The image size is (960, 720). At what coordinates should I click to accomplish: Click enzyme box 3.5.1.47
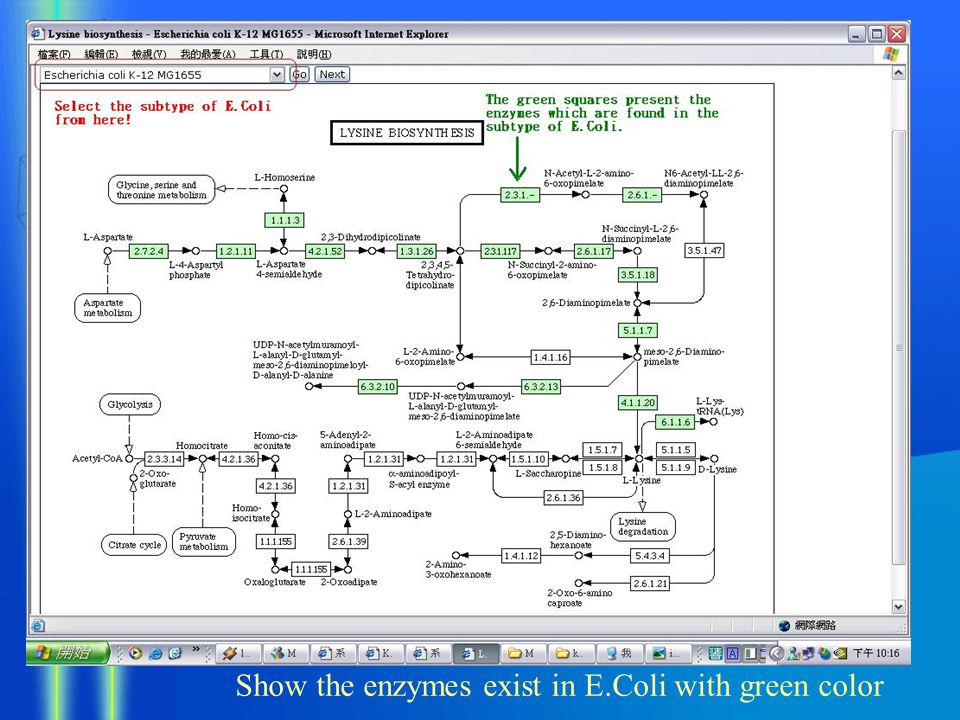704,250
